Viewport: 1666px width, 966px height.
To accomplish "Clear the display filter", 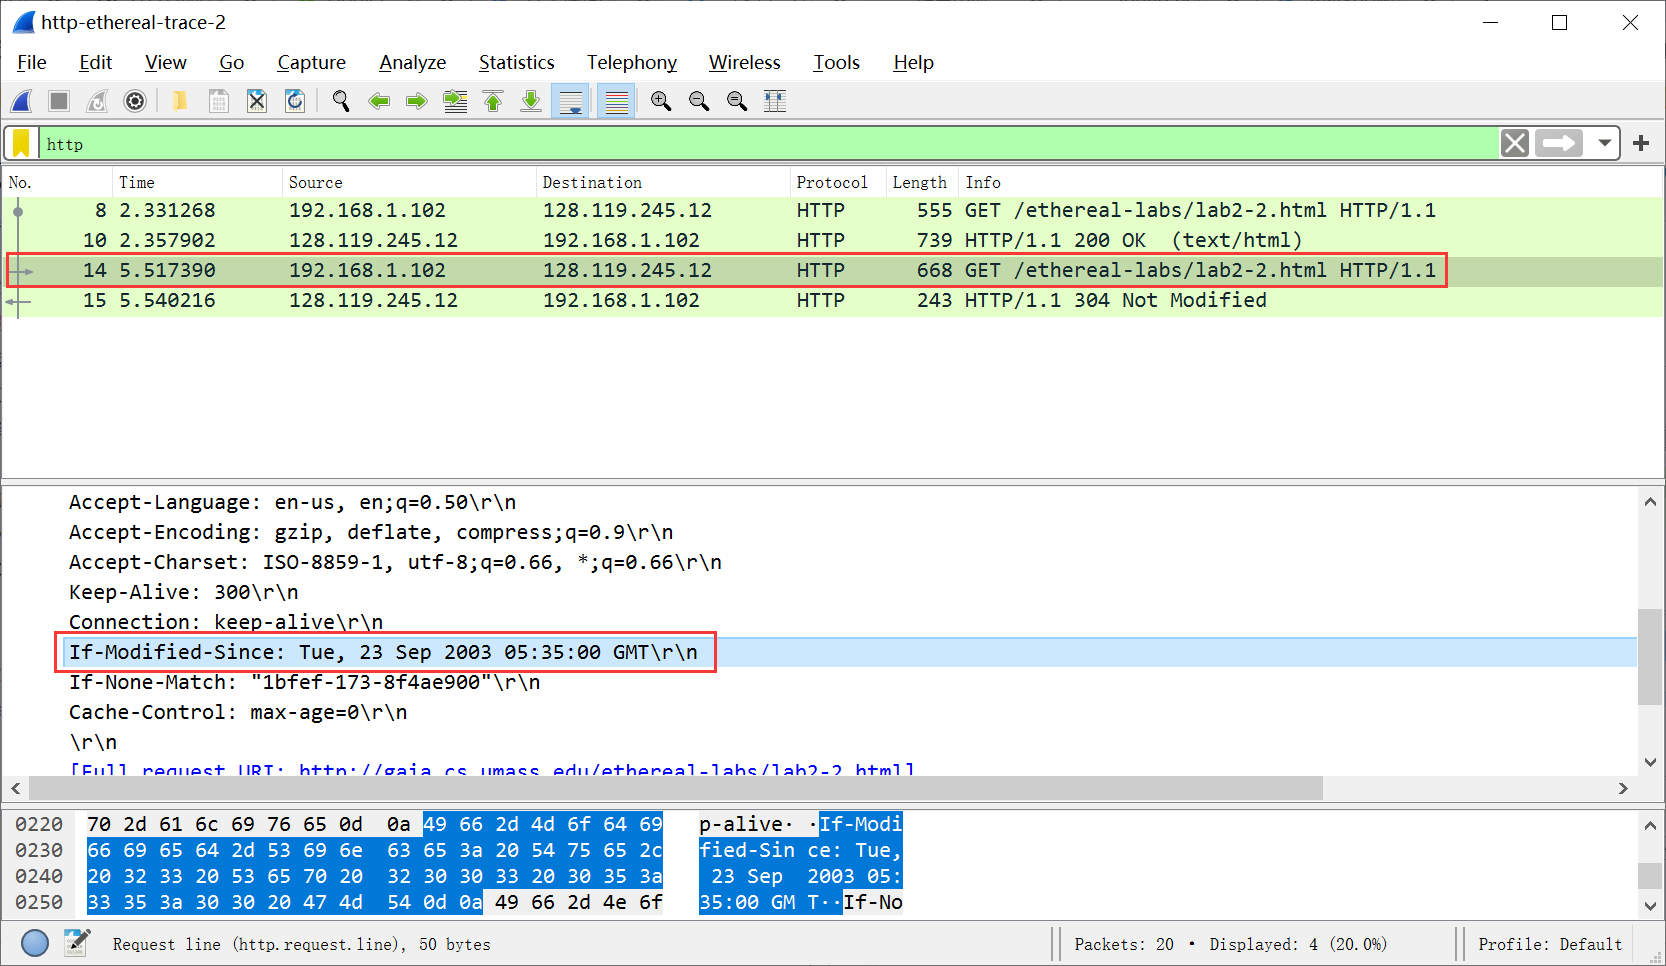I will [1515, 144].
